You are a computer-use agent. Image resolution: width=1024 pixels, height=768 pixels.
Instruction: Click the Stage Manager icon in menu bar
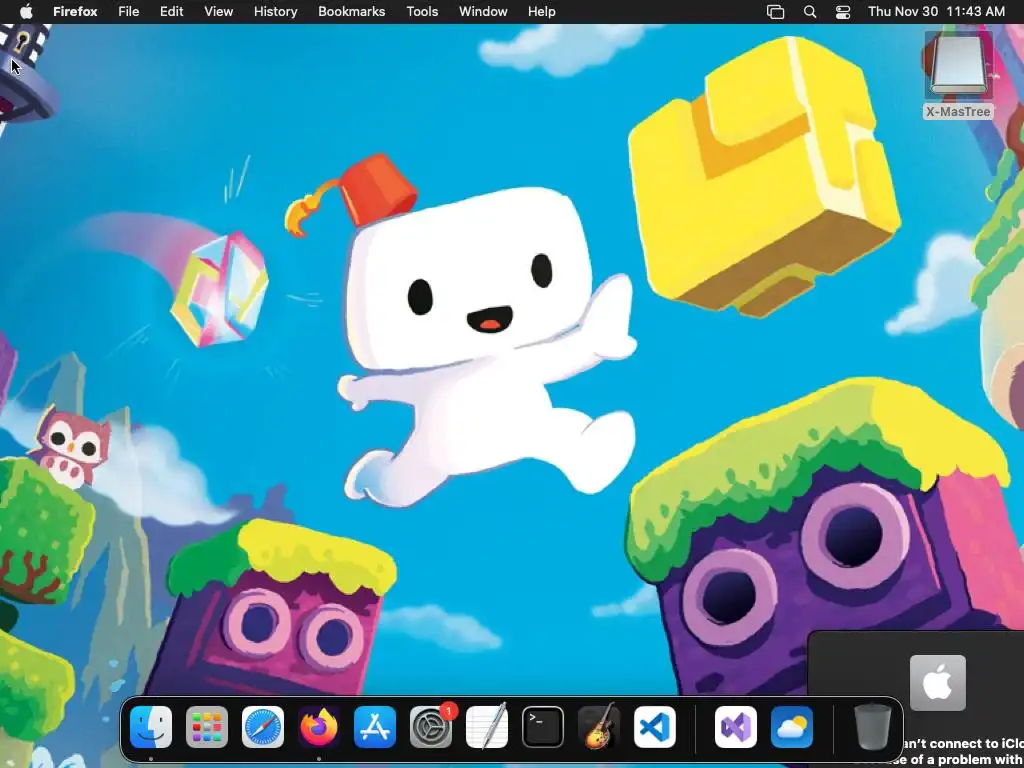(775, 12)
